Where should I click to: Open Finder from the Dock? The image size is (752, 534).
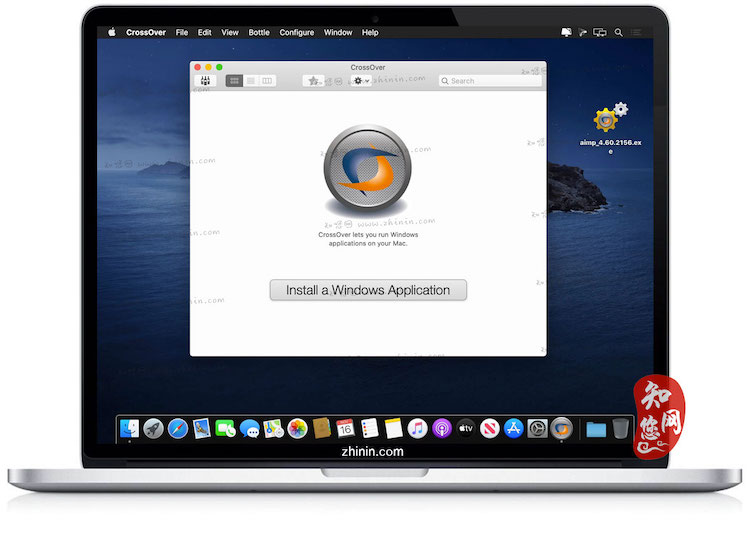[x=129, y=428]
